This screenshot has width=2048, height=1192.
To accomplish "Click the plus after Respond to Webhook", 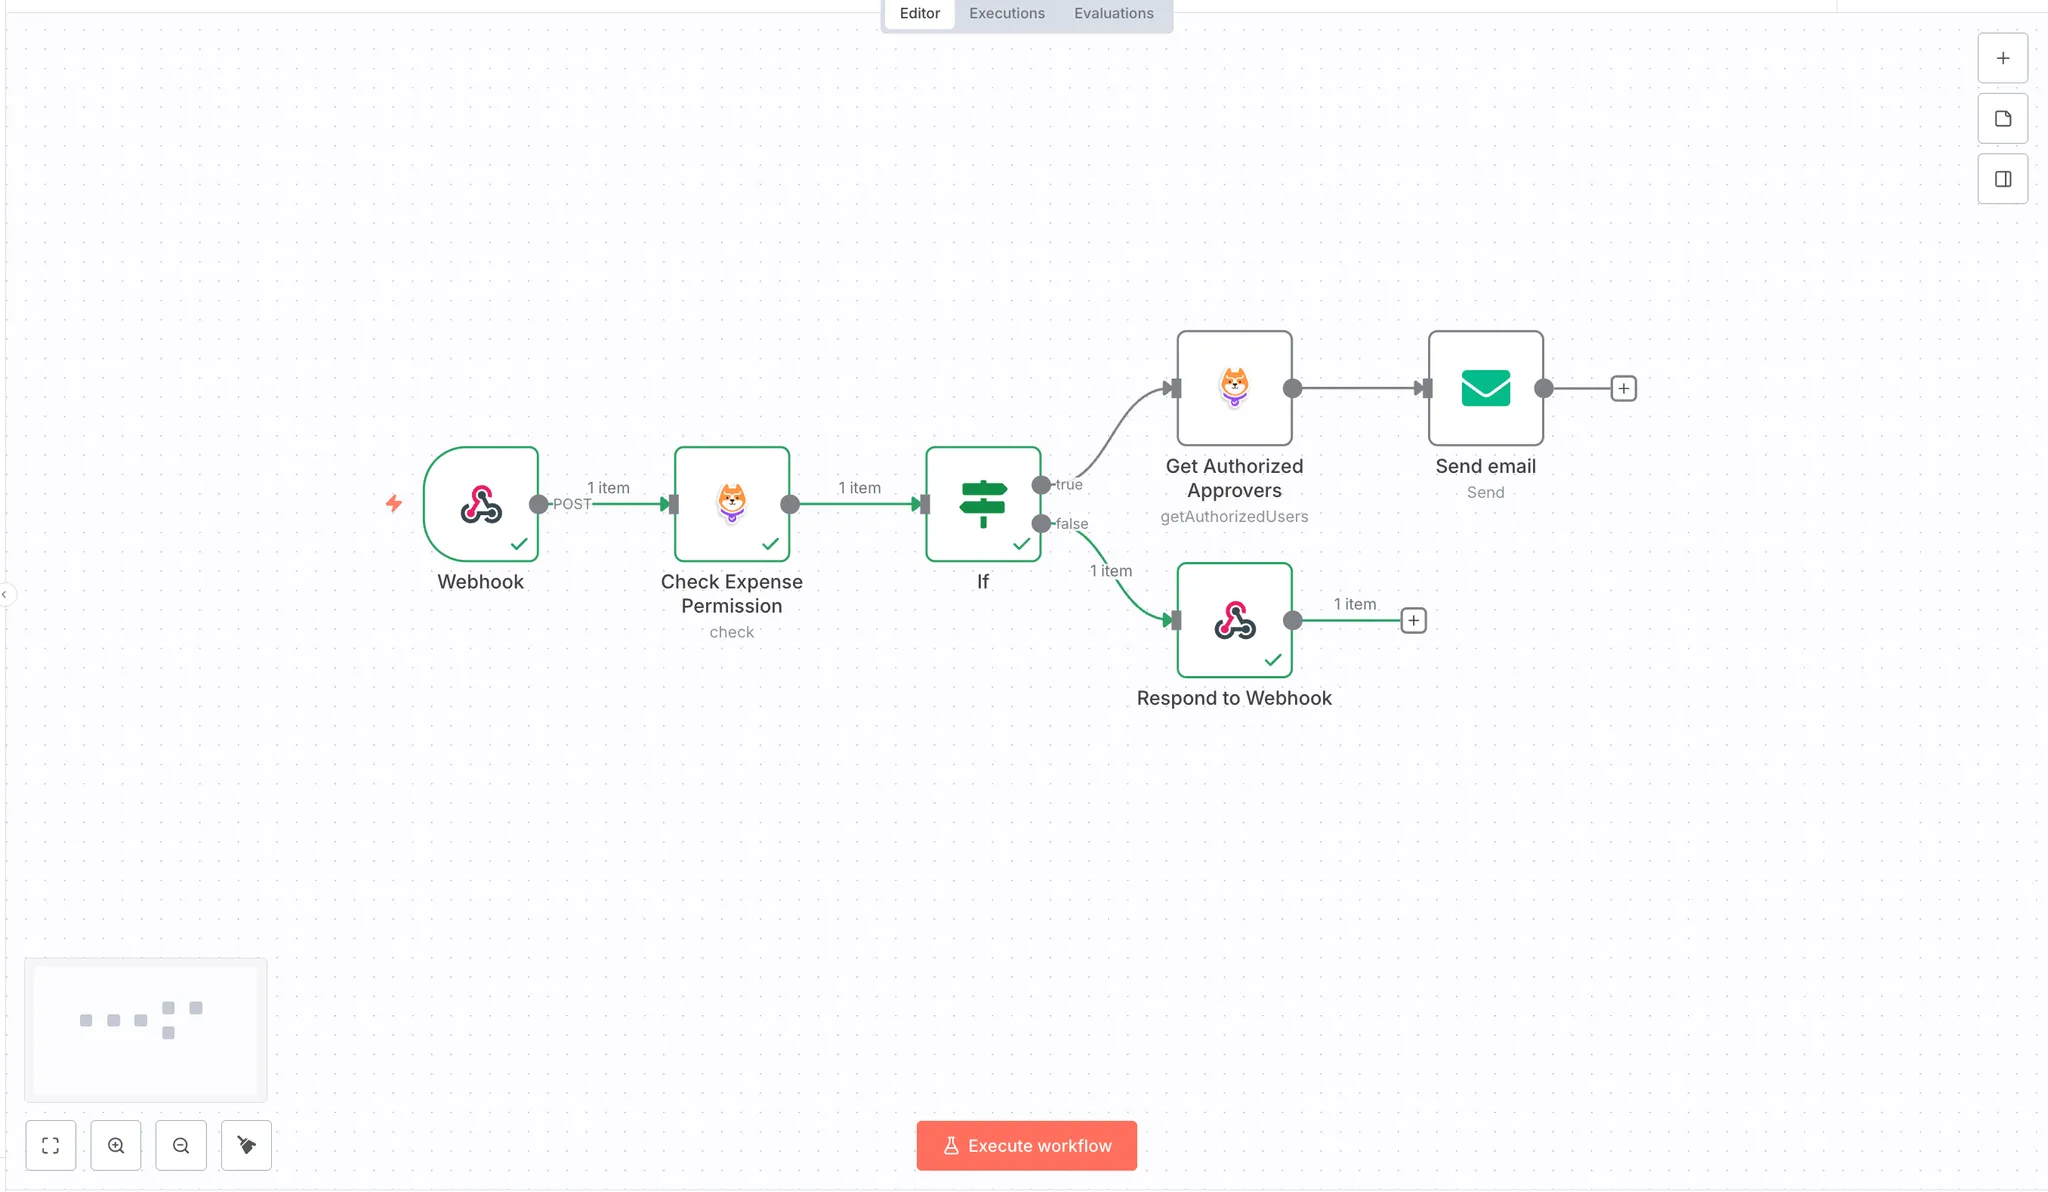I will coord(1413,621).
